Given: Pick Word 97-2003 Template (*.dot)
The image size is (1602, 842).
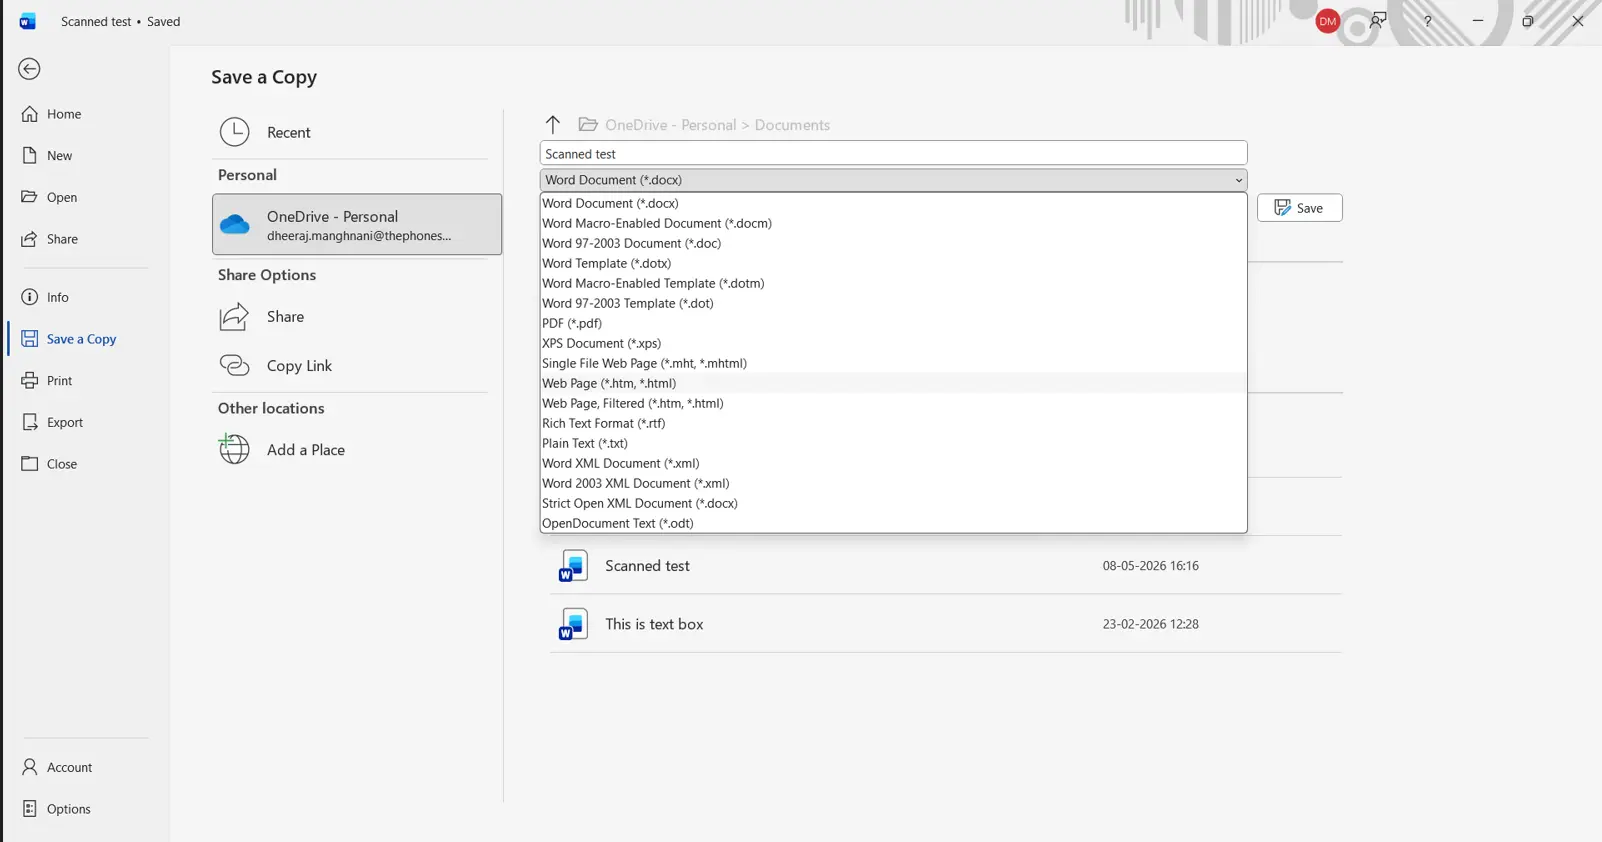Looking at the screenshot, I should tap(893, 303).
